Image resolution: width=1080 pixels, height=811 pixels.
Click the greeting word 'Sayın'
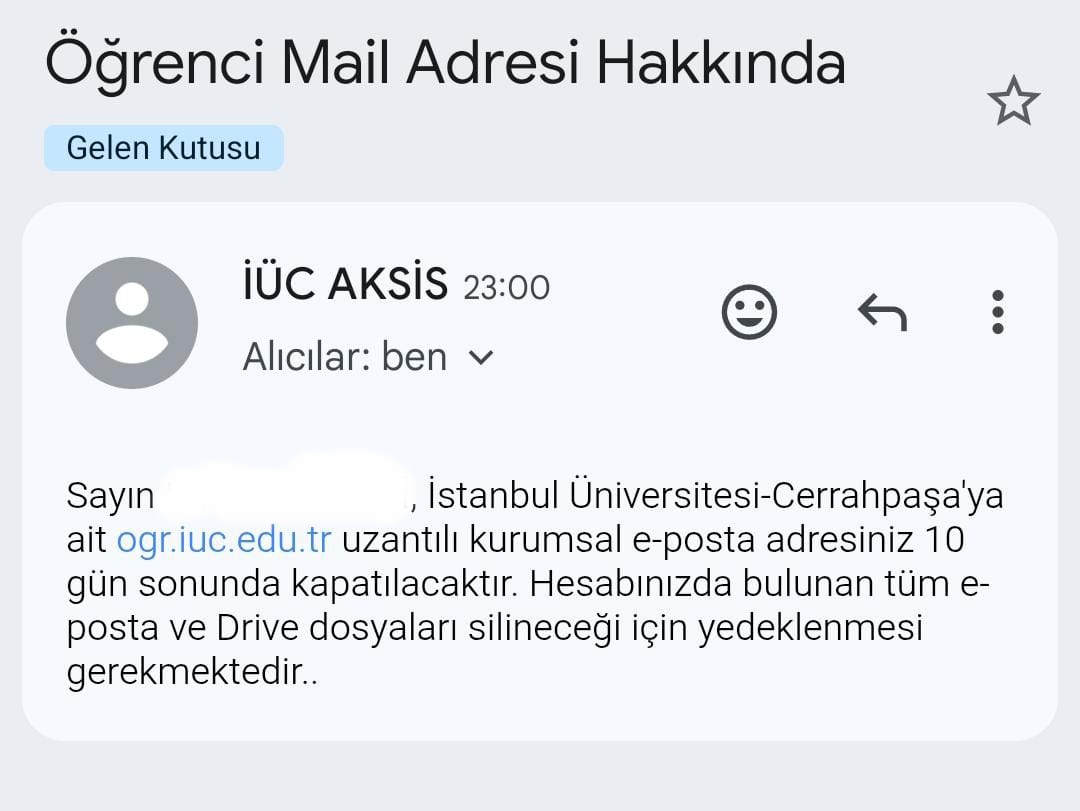(110, 496)
